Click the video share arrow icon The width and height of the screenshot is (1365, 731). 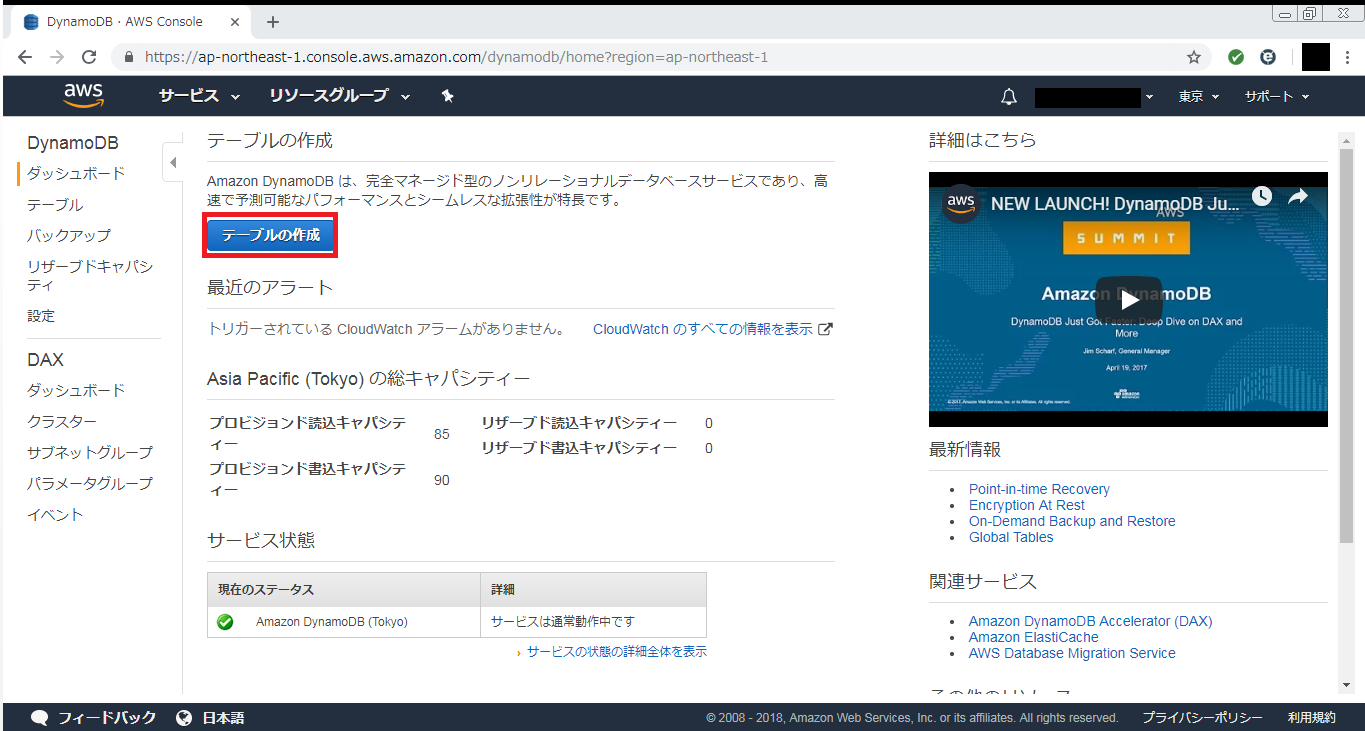click(1298, 196)
